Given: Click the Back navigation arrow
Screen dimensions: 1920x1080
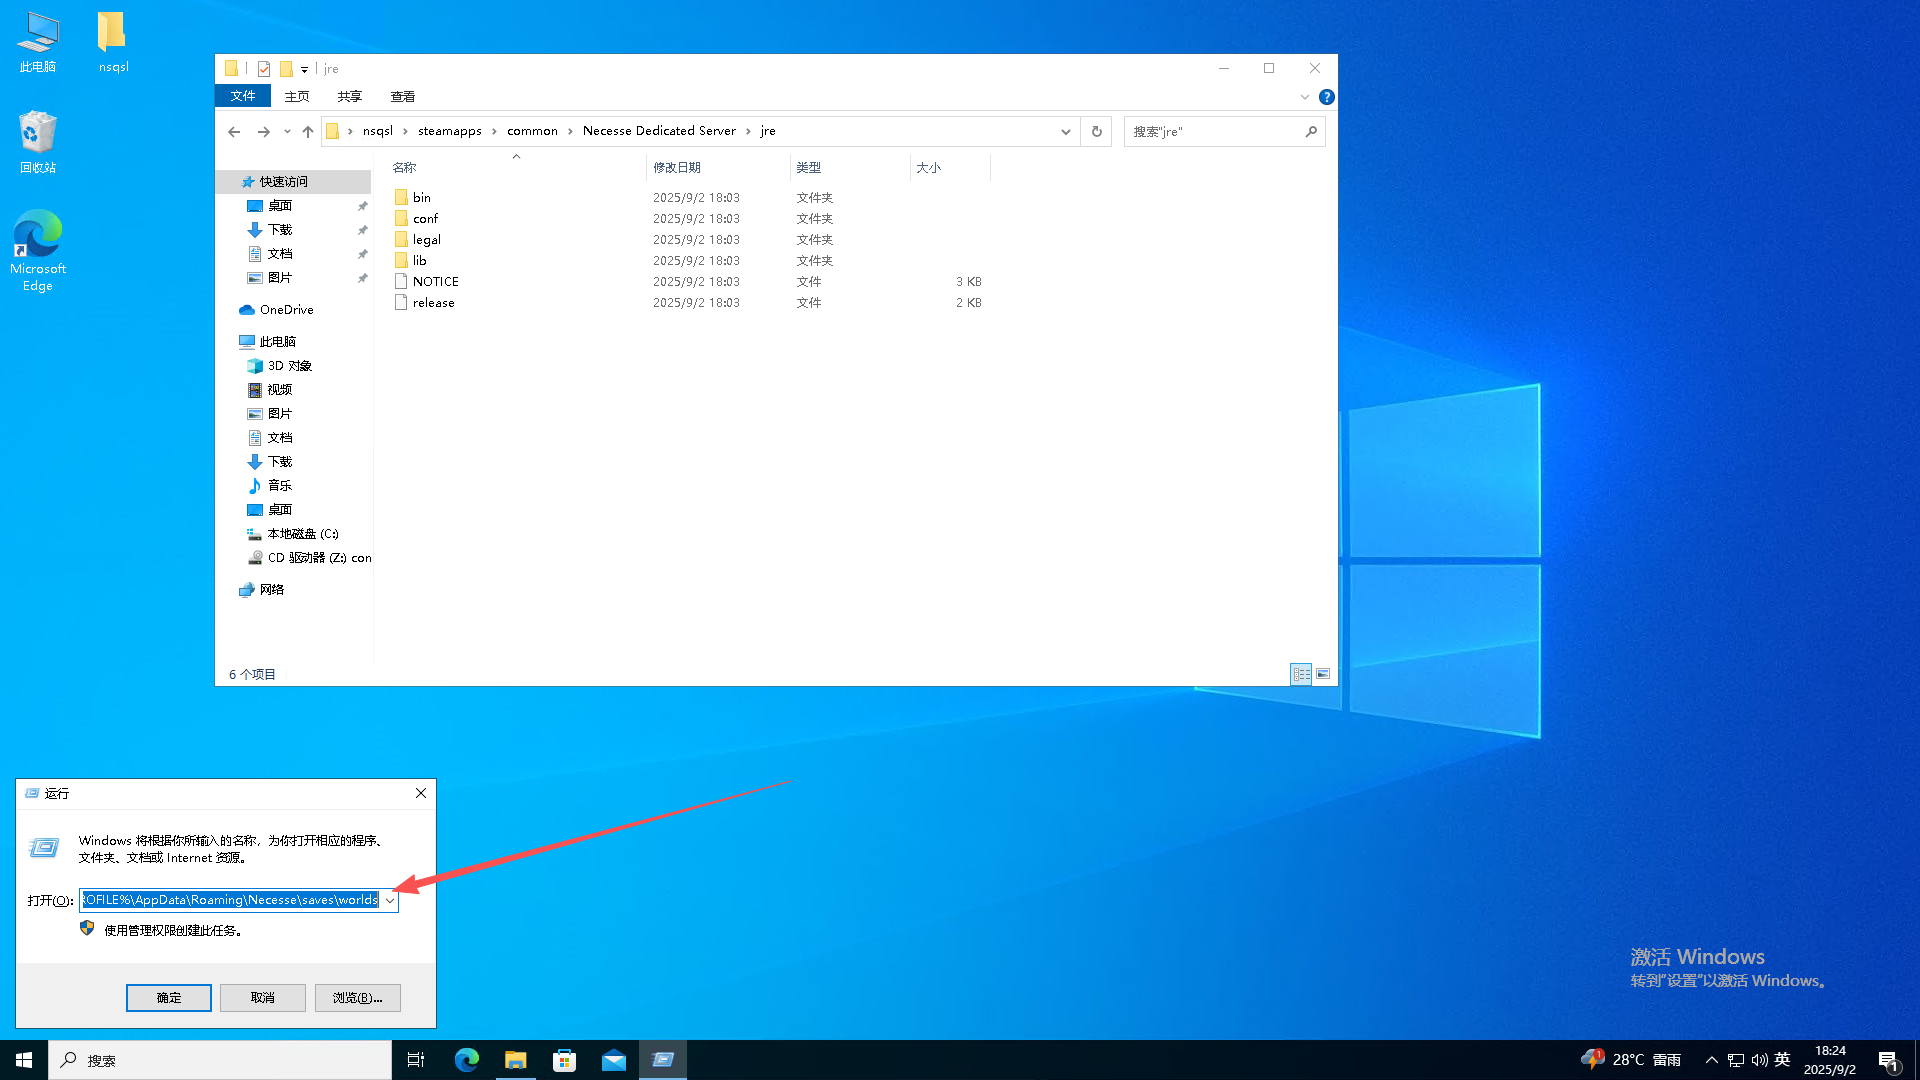Looking at the screenshot, I should (x=234, y=132).
